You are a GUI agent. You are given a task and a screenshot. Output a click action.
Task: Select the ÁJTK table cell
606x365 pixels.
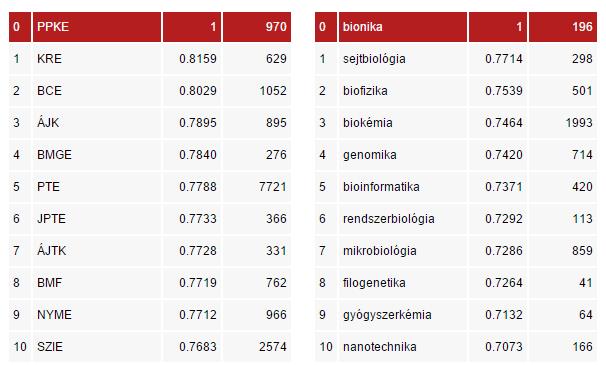click(x=97, y=251)
